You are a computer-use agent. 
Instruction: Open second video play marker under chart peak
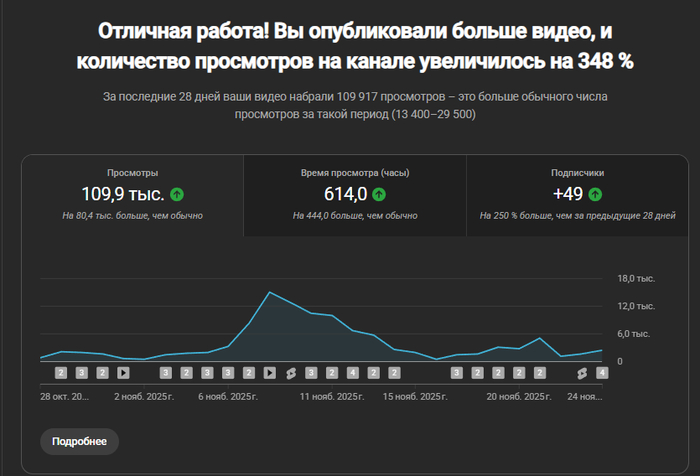269,373
